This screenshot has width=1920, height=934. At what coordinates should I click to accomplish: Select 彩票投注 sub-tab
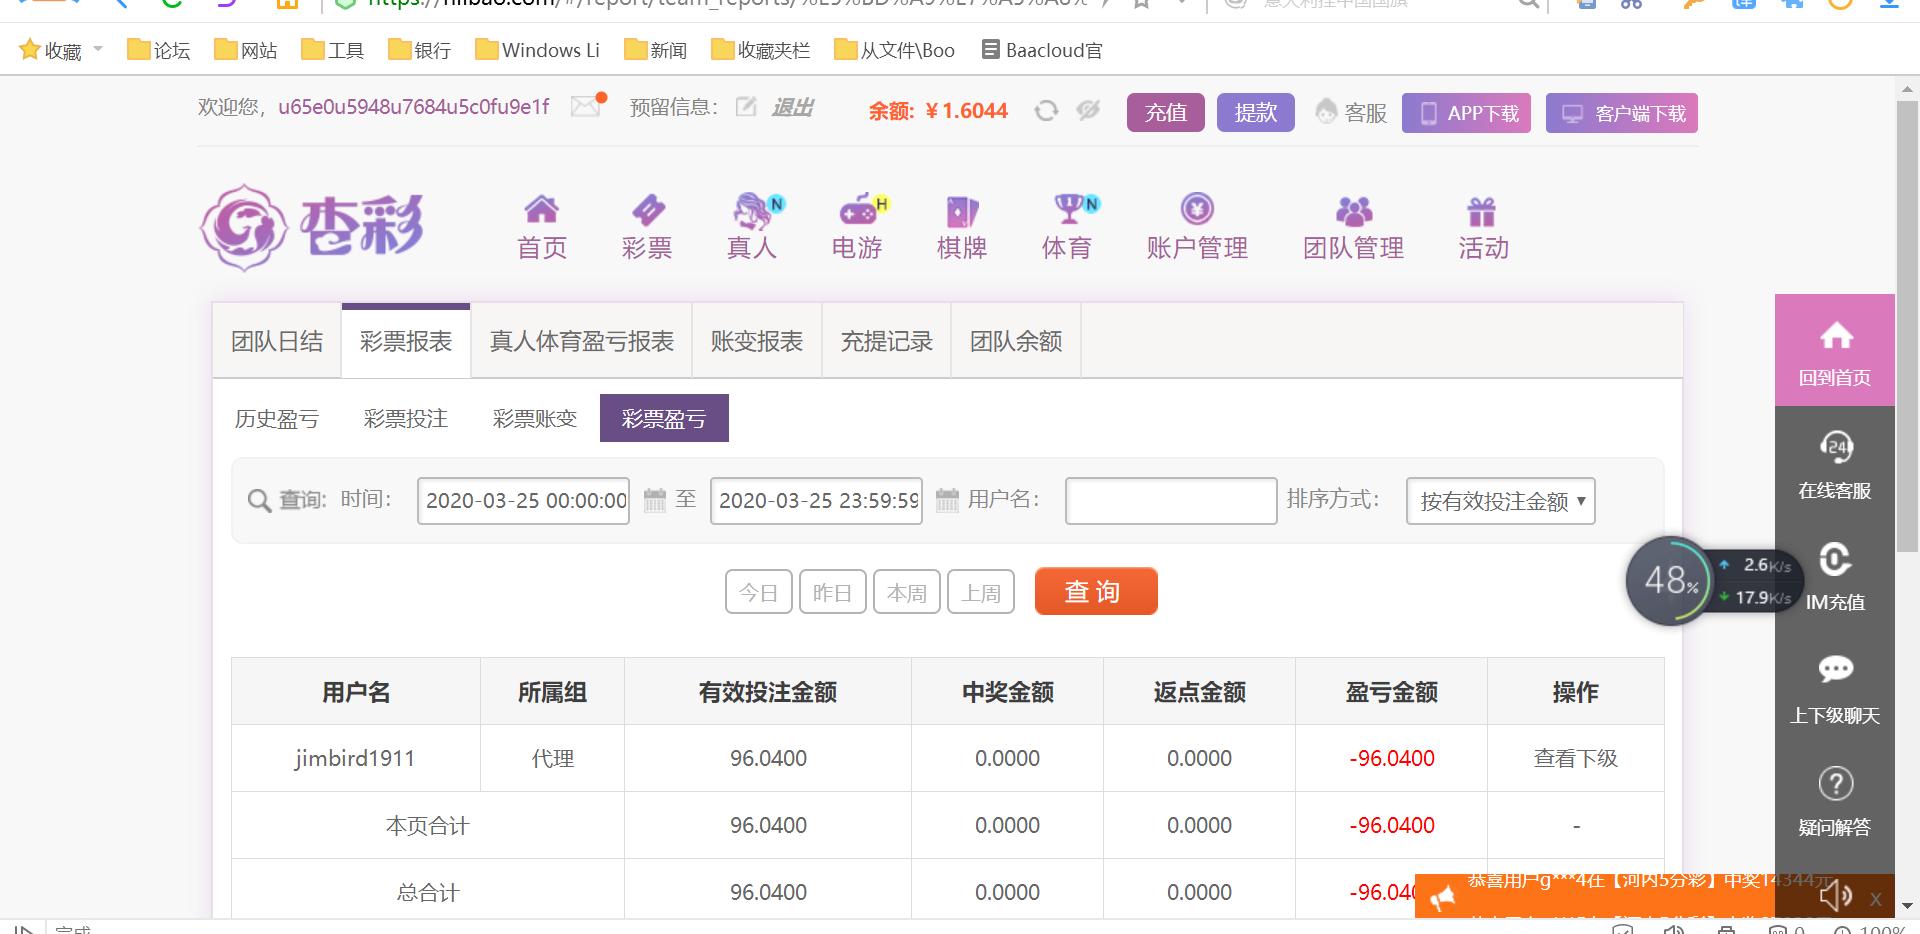[406, 419]
